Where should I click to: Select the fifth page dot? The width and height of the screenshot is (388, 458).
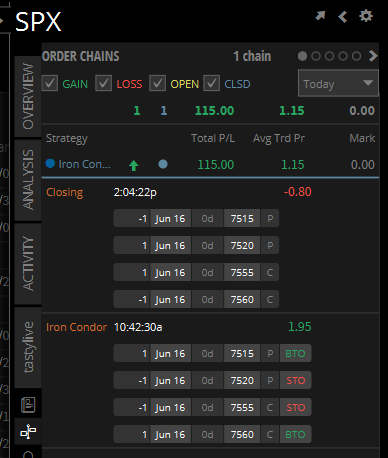[x=356, y=56]
